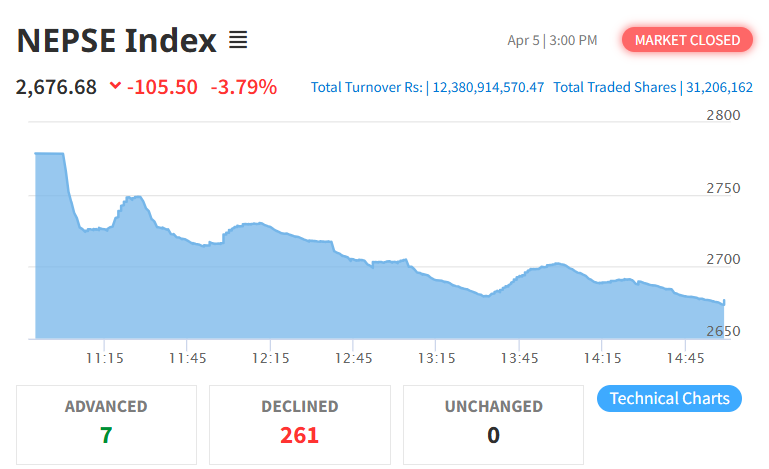Click the chart at the 11:15 time label

coord(104,358)
